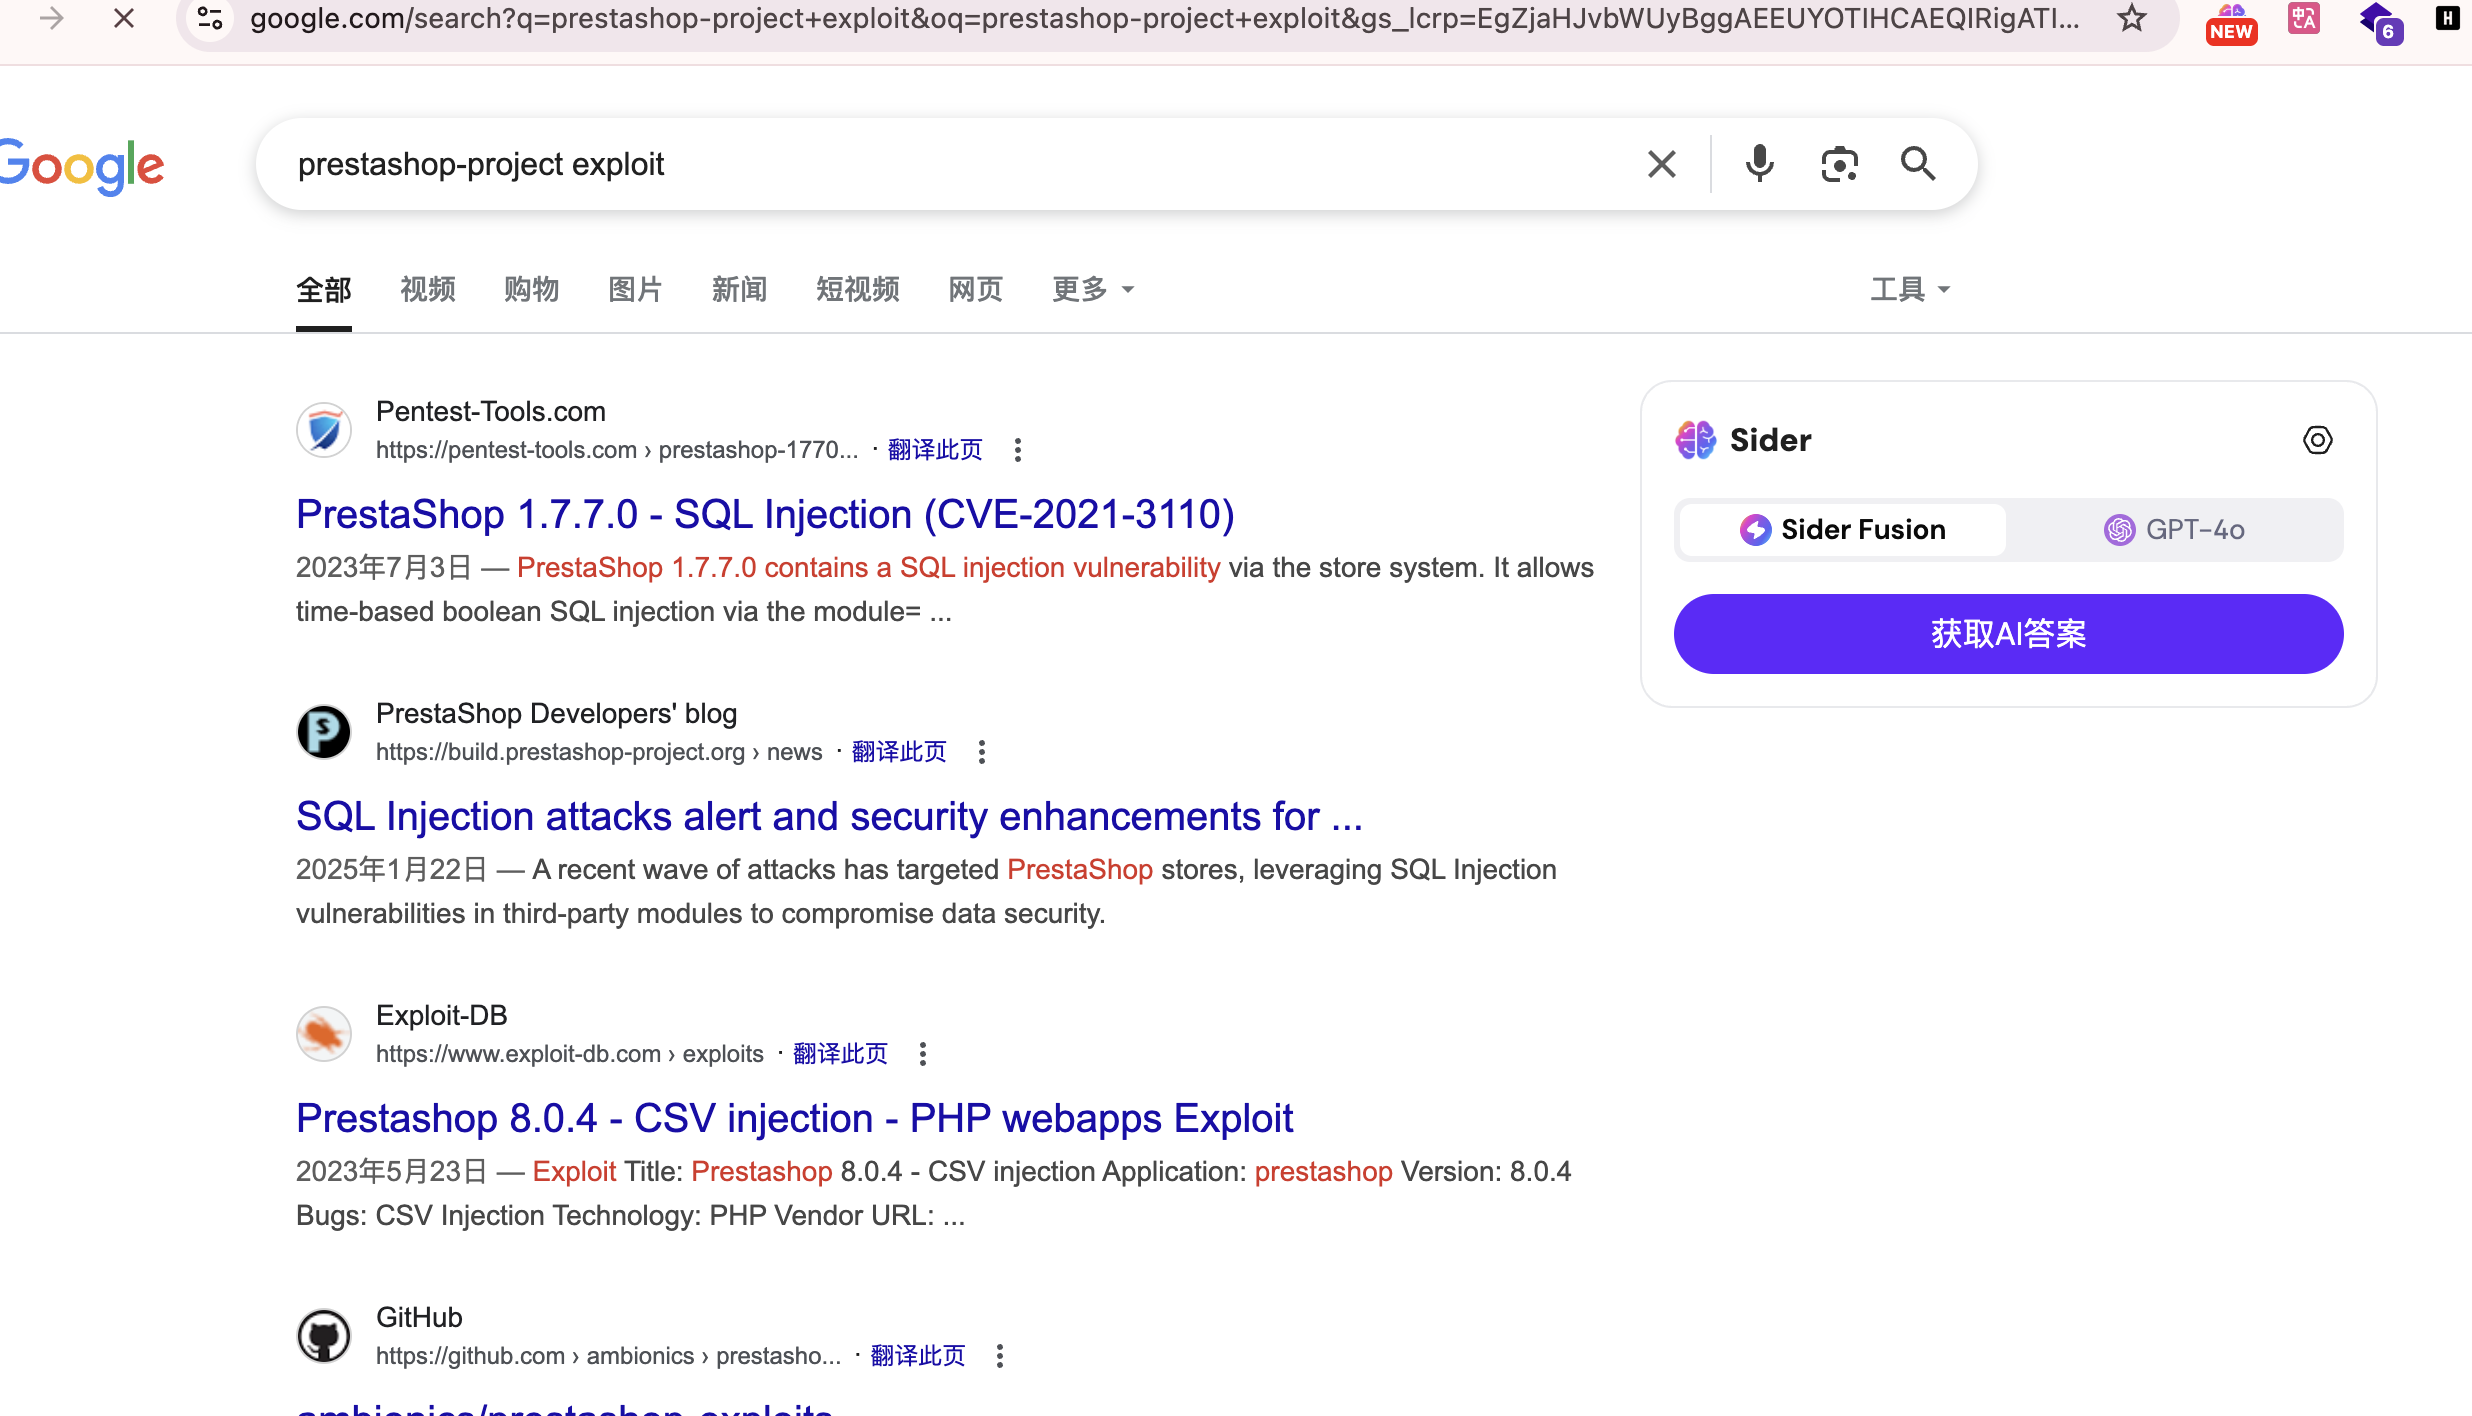
Task: Click the GitHub octocat favicon
Action: click(x=324, y=1336)
